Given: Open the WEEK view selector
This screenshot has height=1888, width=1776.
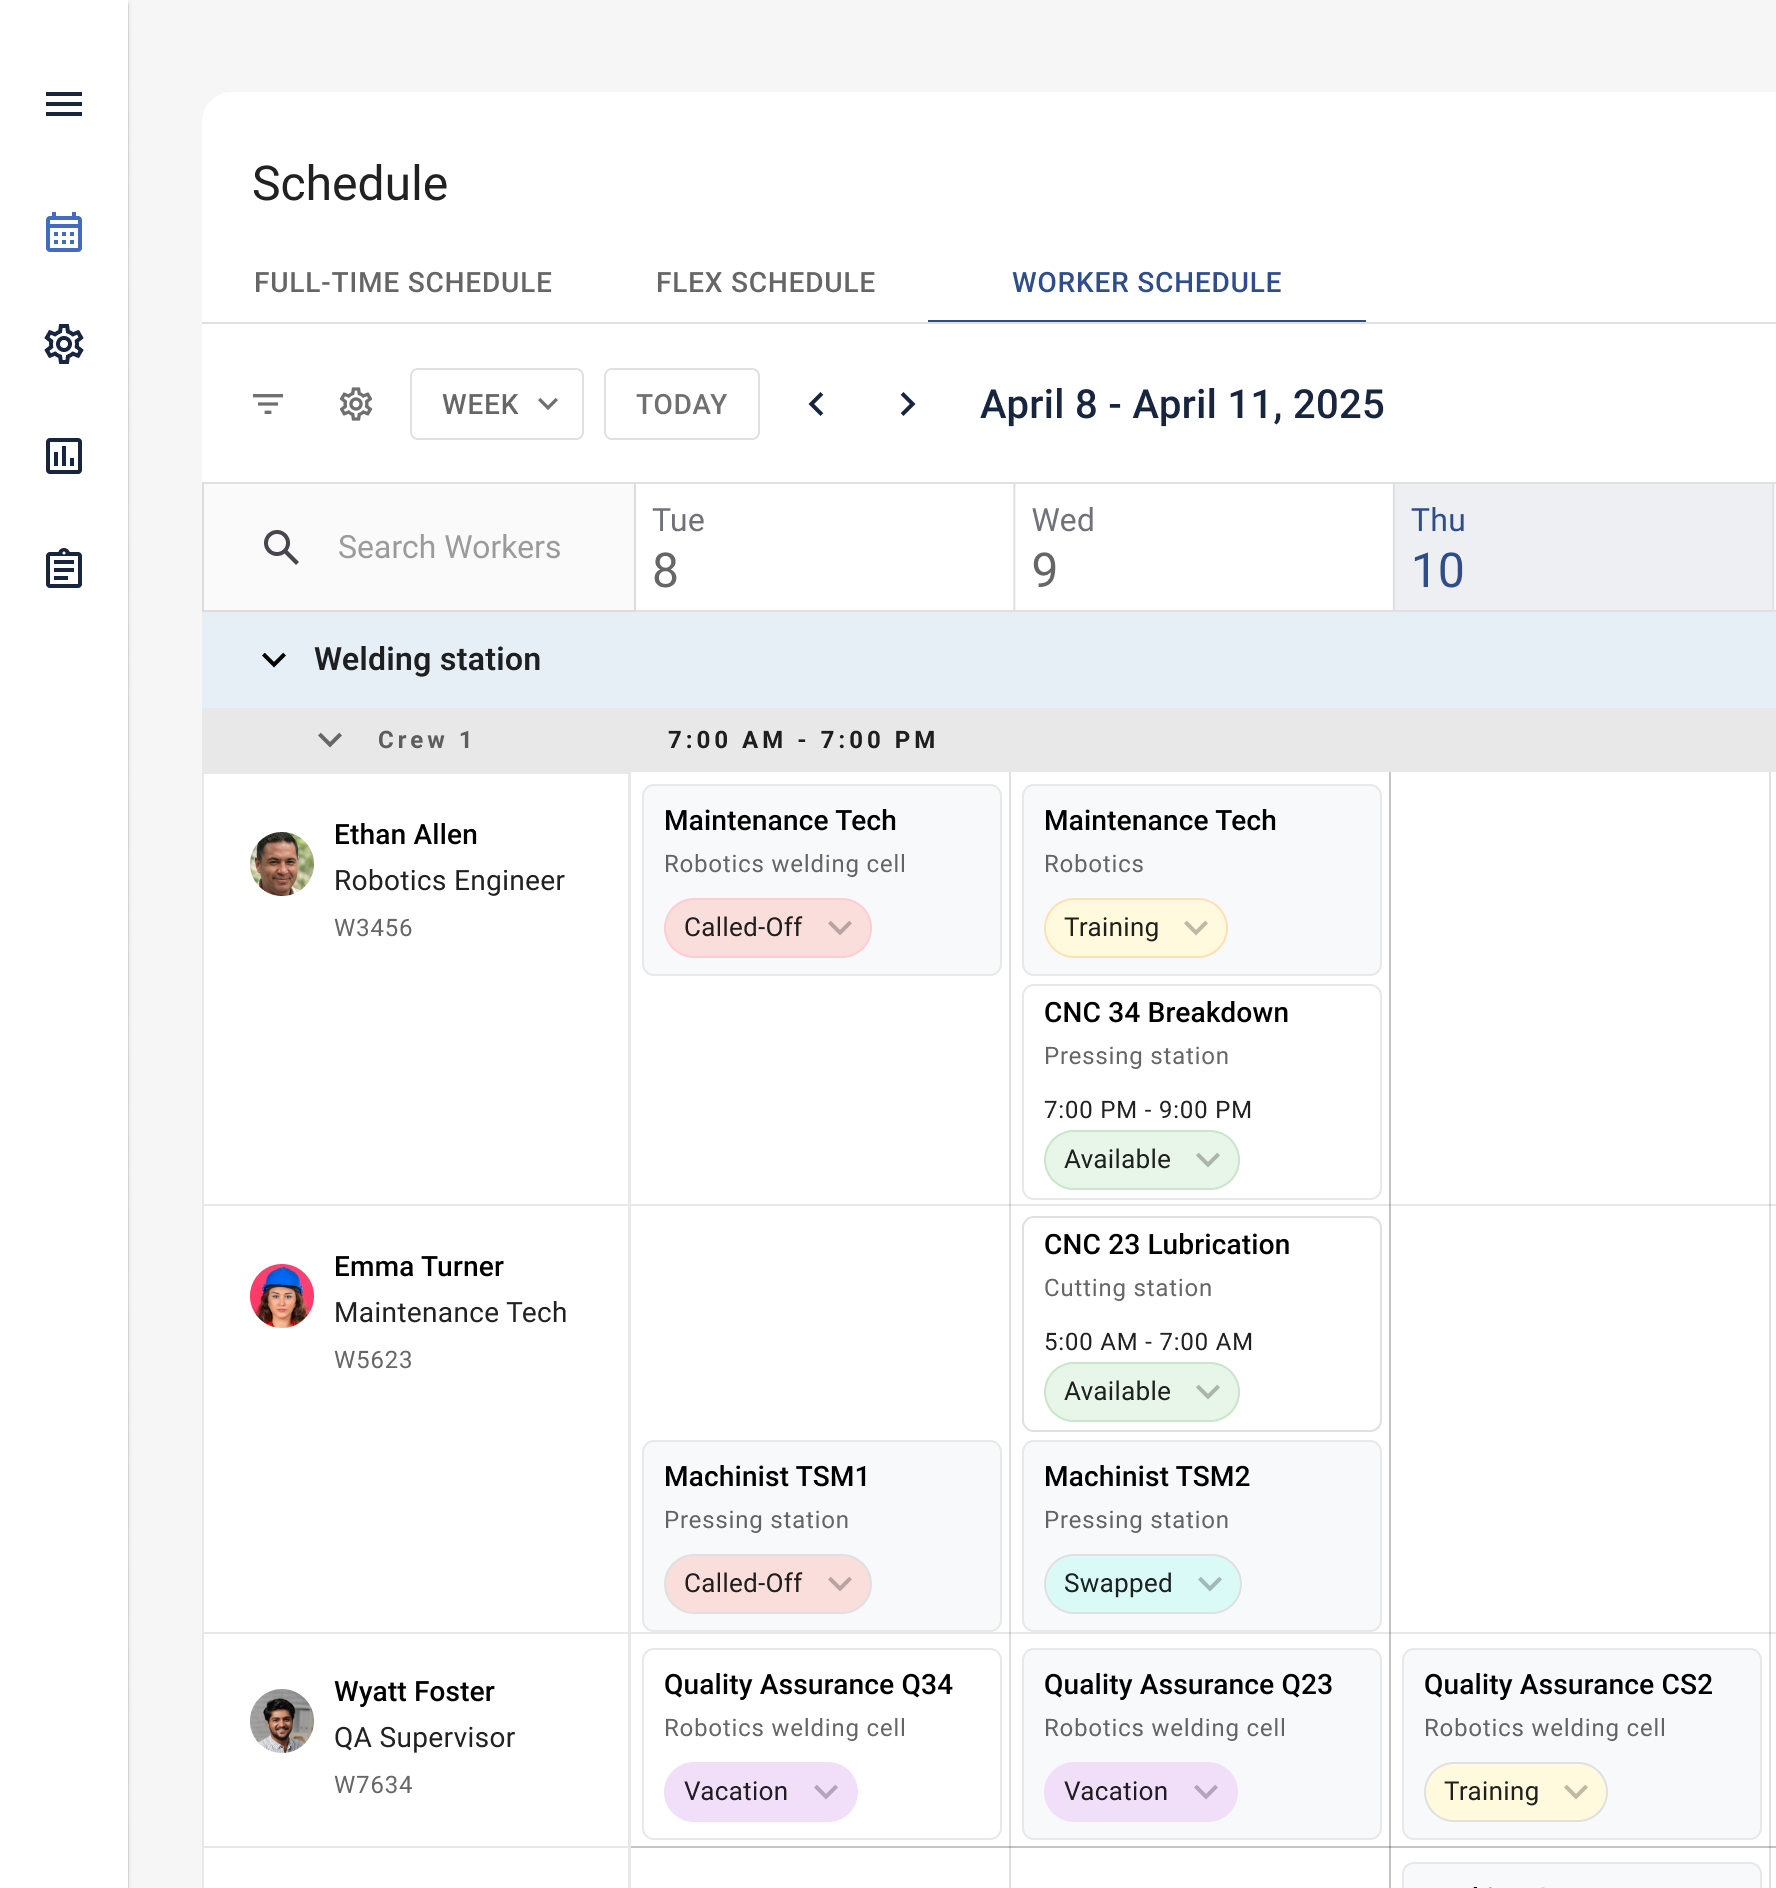Looking at the screenshot, I should tap(496, 404).
